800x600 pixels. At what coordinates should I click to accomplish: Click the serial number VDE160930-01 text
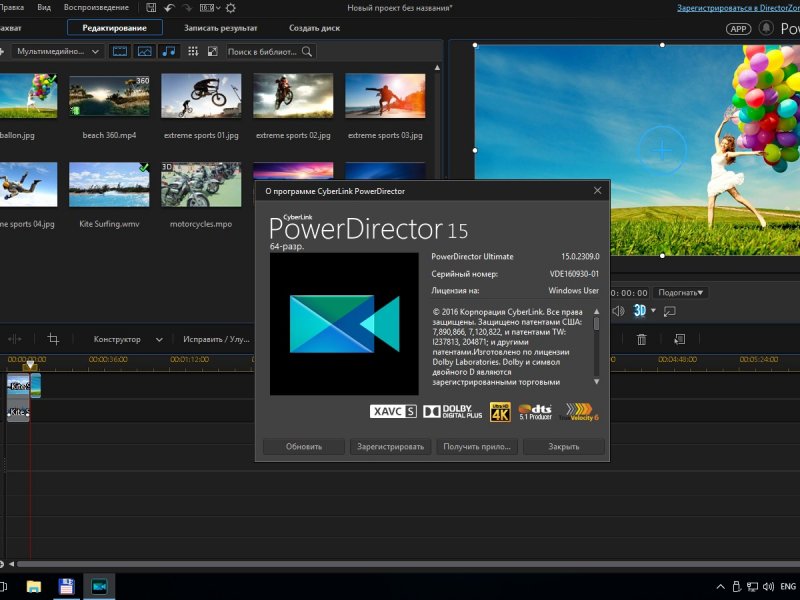point(574,274)
